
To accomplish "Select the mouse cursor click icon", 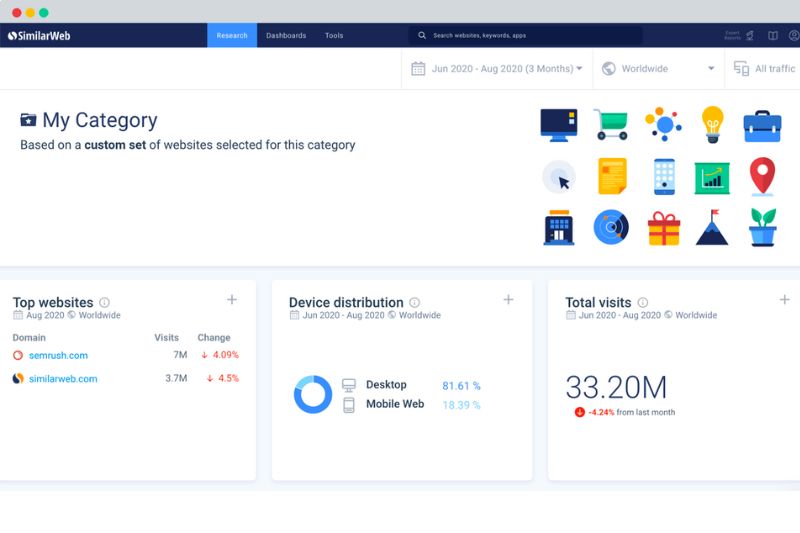I will point(559,177).
